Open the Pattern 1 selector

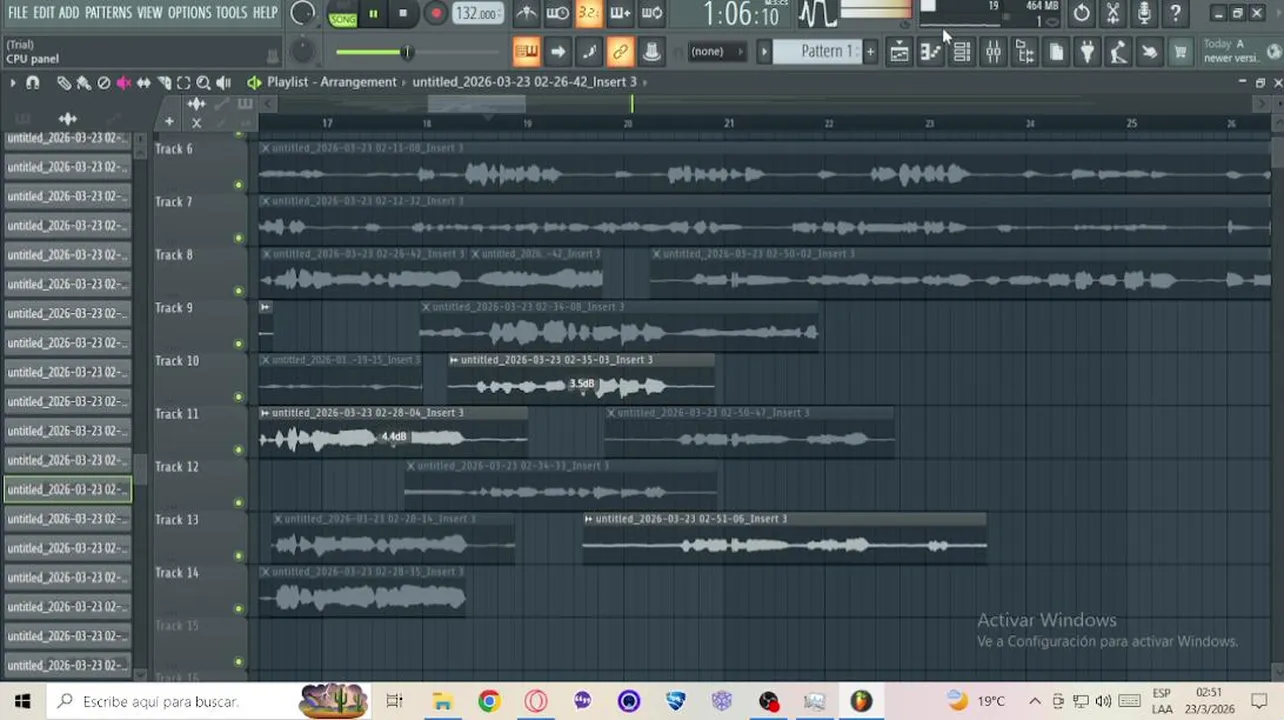coord(818,51)
